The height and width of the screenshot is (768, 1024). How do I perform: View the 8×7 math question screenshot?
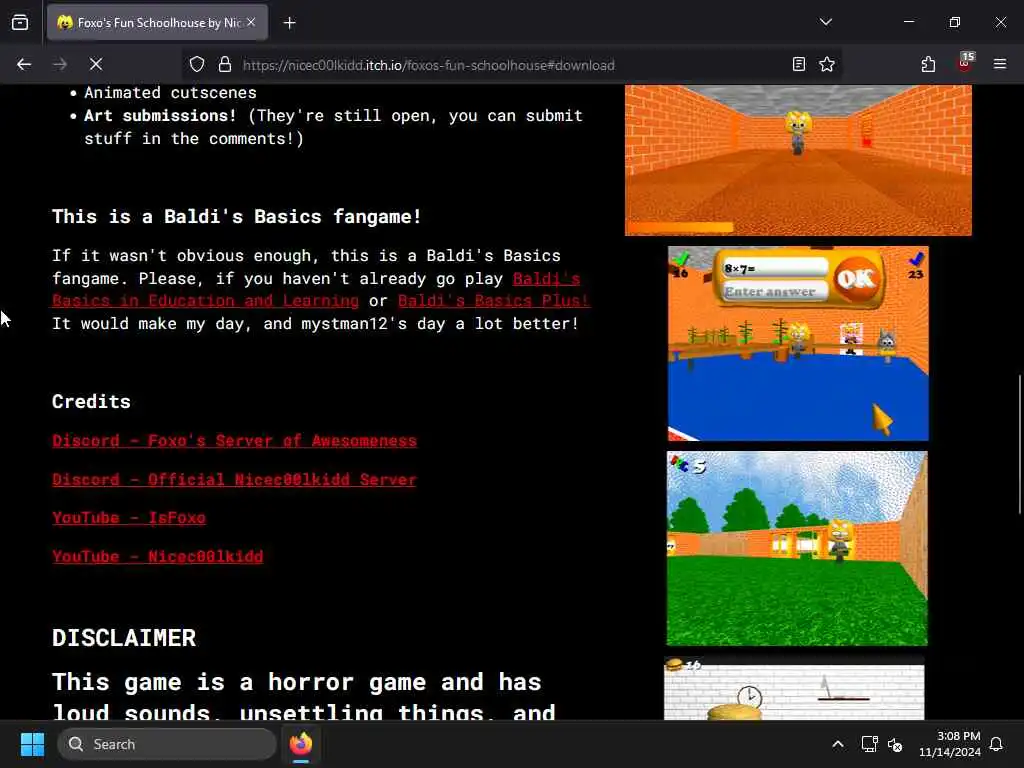coord(798,344)
